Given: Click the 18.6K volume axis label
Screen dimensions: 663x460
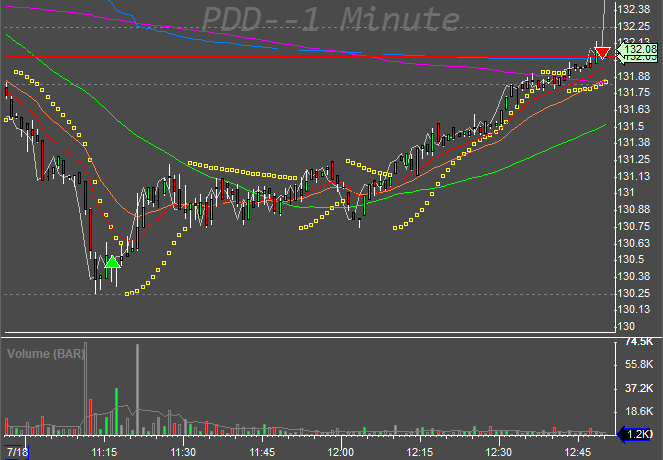Looking at the screenshot, I should [x=639, y=411].
